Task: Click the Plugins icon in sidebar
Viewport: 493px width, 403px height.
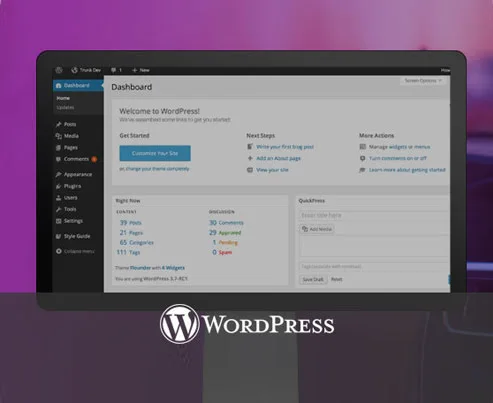Action: [x=59, y=186]
